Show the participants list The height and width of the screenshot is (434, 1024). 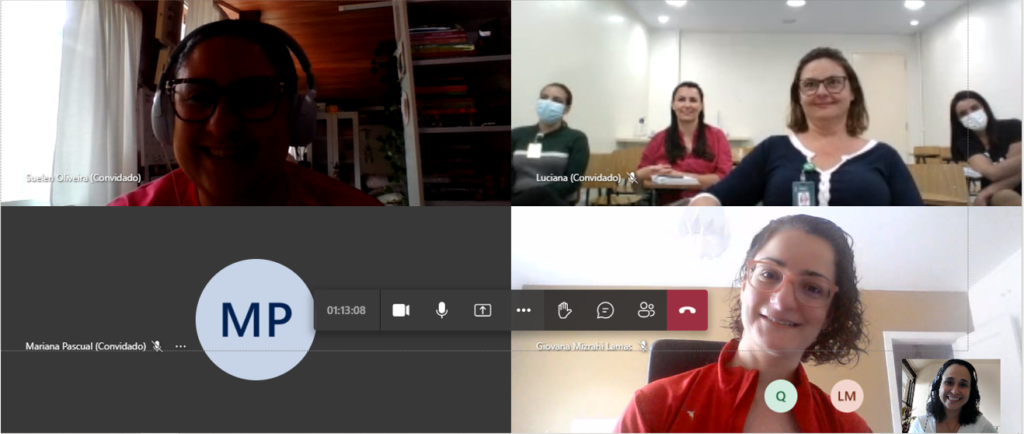646,310
